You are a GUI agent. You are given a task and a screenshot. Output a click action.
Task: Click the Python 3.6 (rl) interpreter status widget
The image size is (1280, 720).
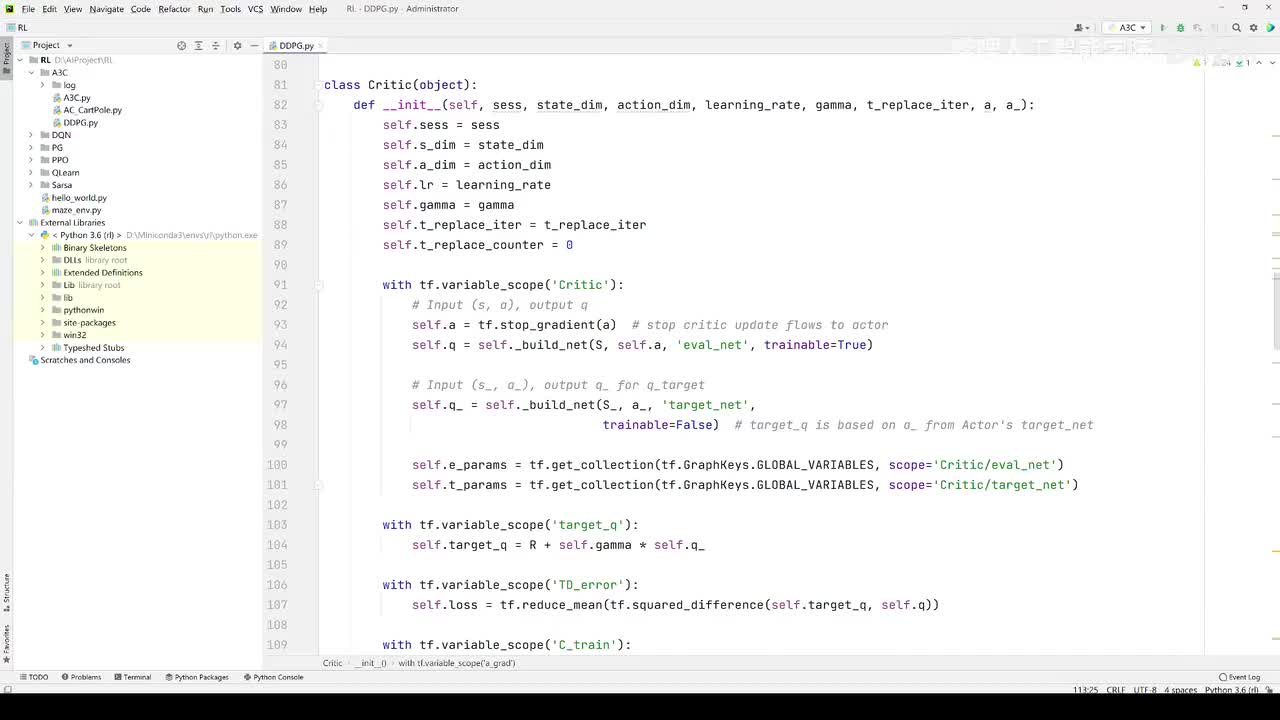point(1231,690)
